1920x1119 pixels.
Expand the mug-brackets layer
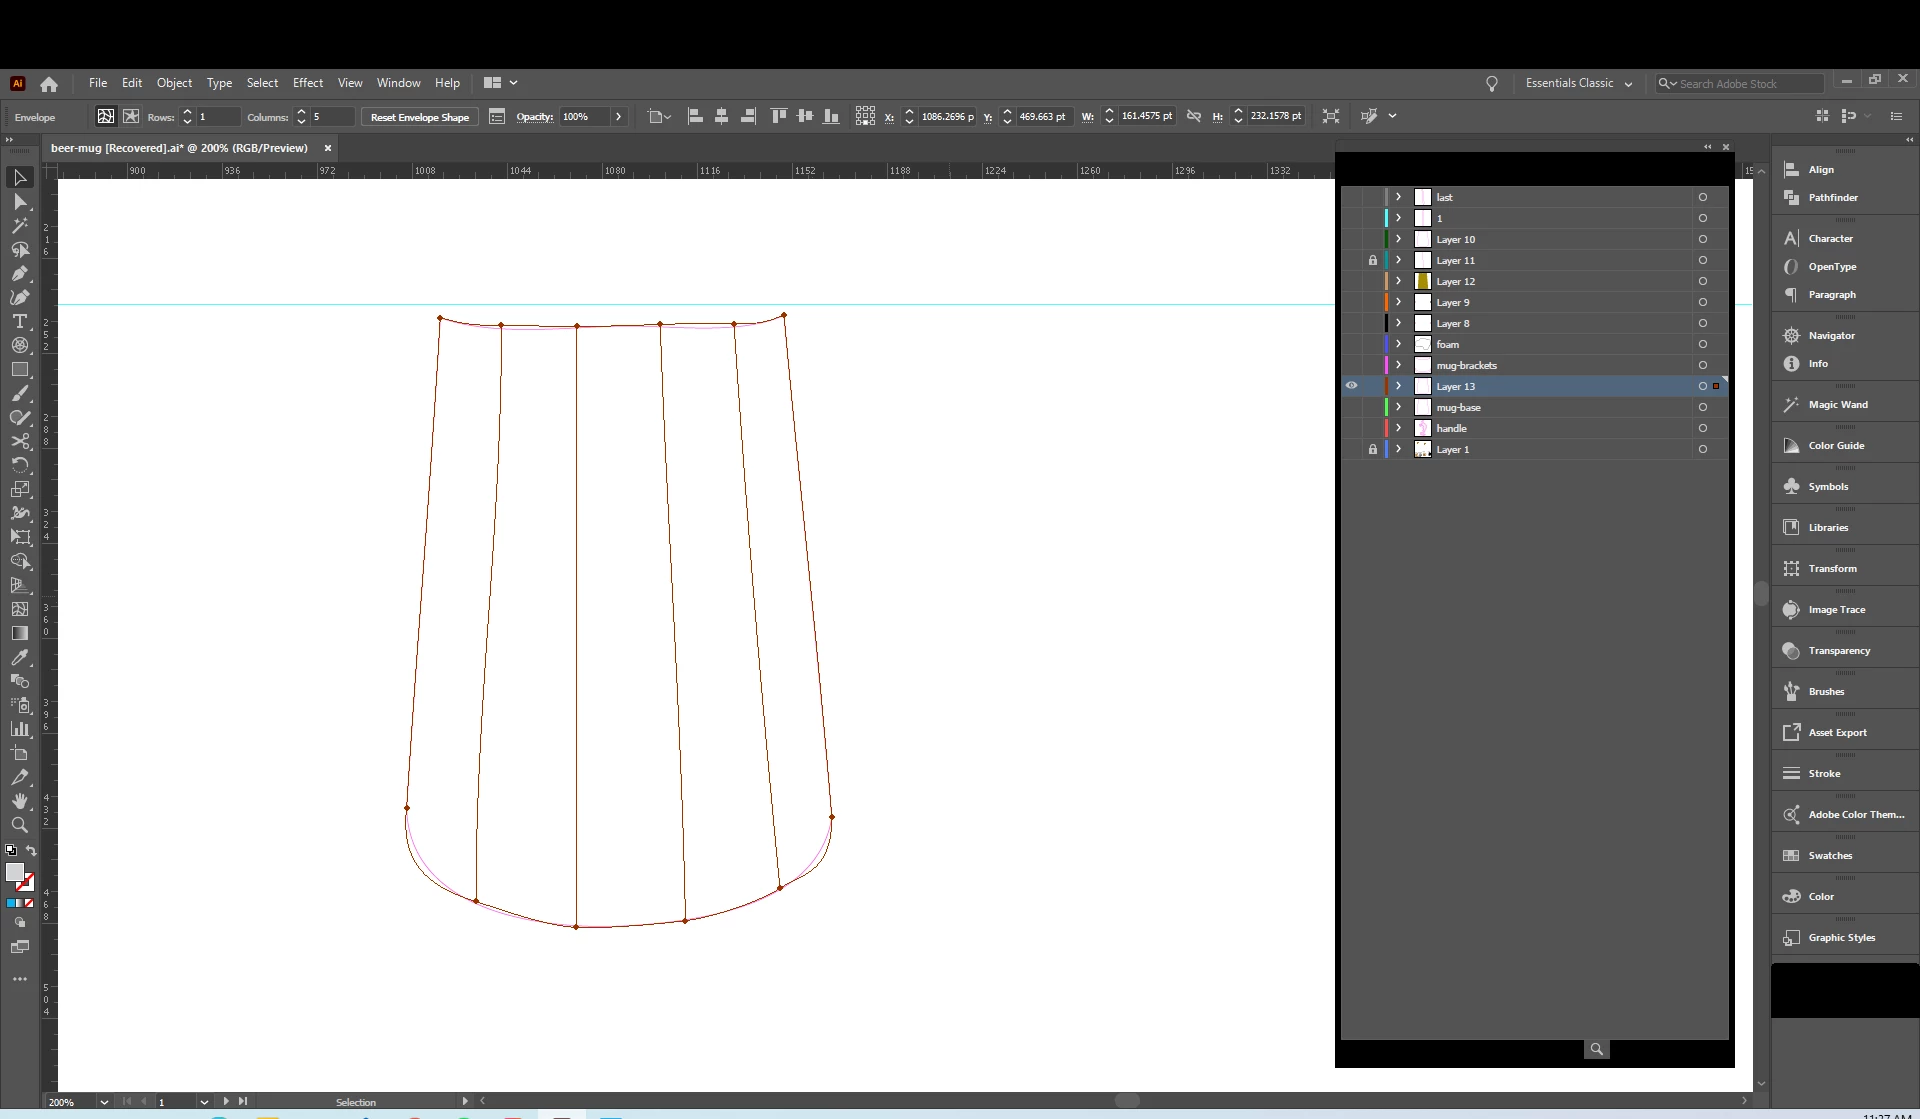(x=1398, y=365)
